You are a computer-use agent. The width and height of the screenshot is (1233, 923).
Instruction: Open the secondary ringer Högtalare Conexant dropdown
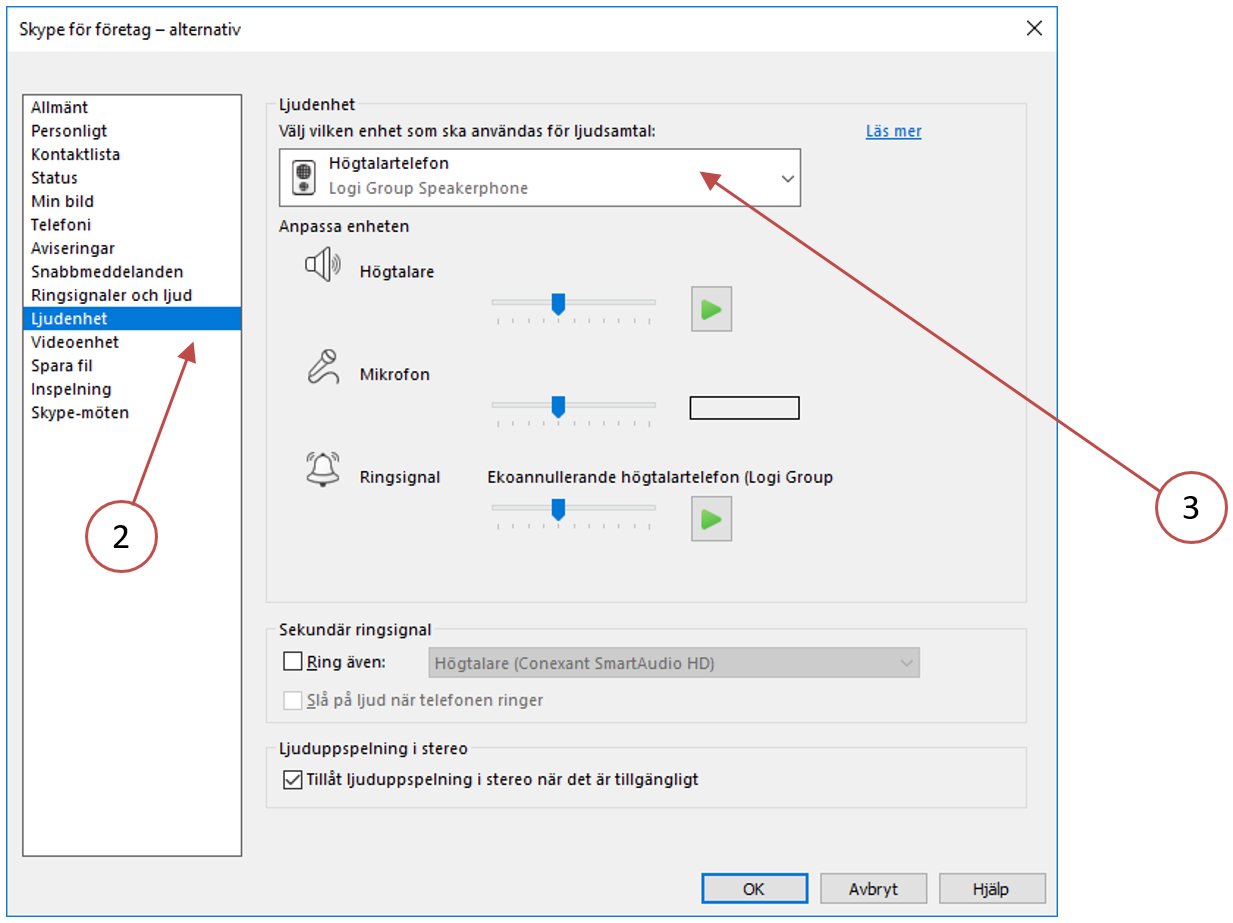click(x=674, y=662)
